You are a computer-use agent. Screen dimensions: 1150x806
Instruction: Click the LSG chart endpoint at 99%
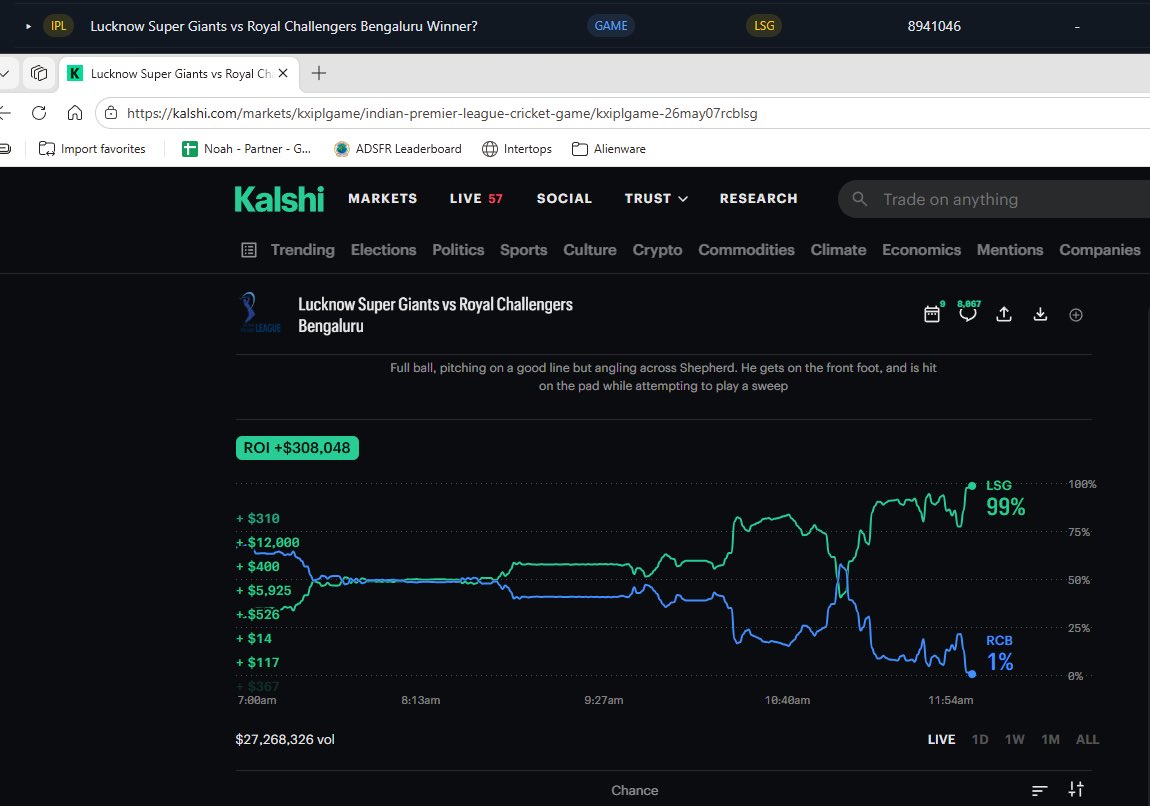[x=972, y=486]
